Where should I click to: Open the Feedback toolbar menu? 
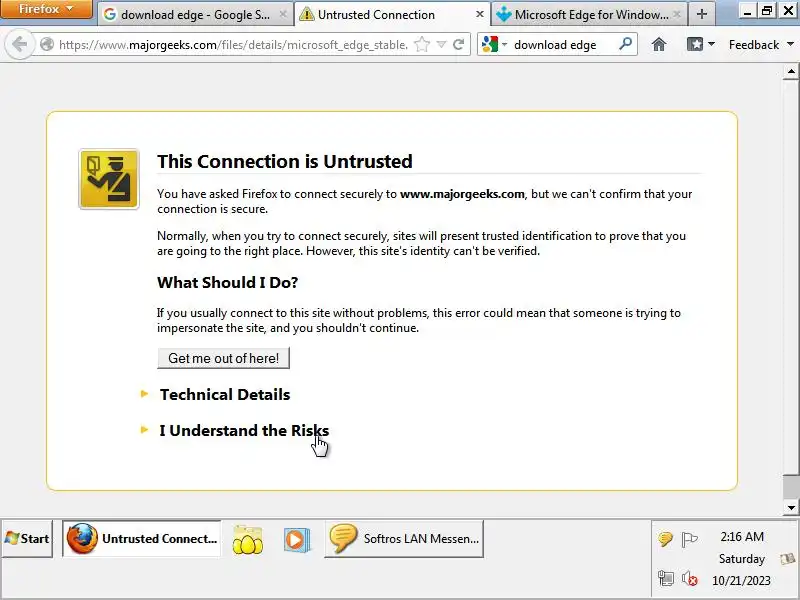(761, 45)
